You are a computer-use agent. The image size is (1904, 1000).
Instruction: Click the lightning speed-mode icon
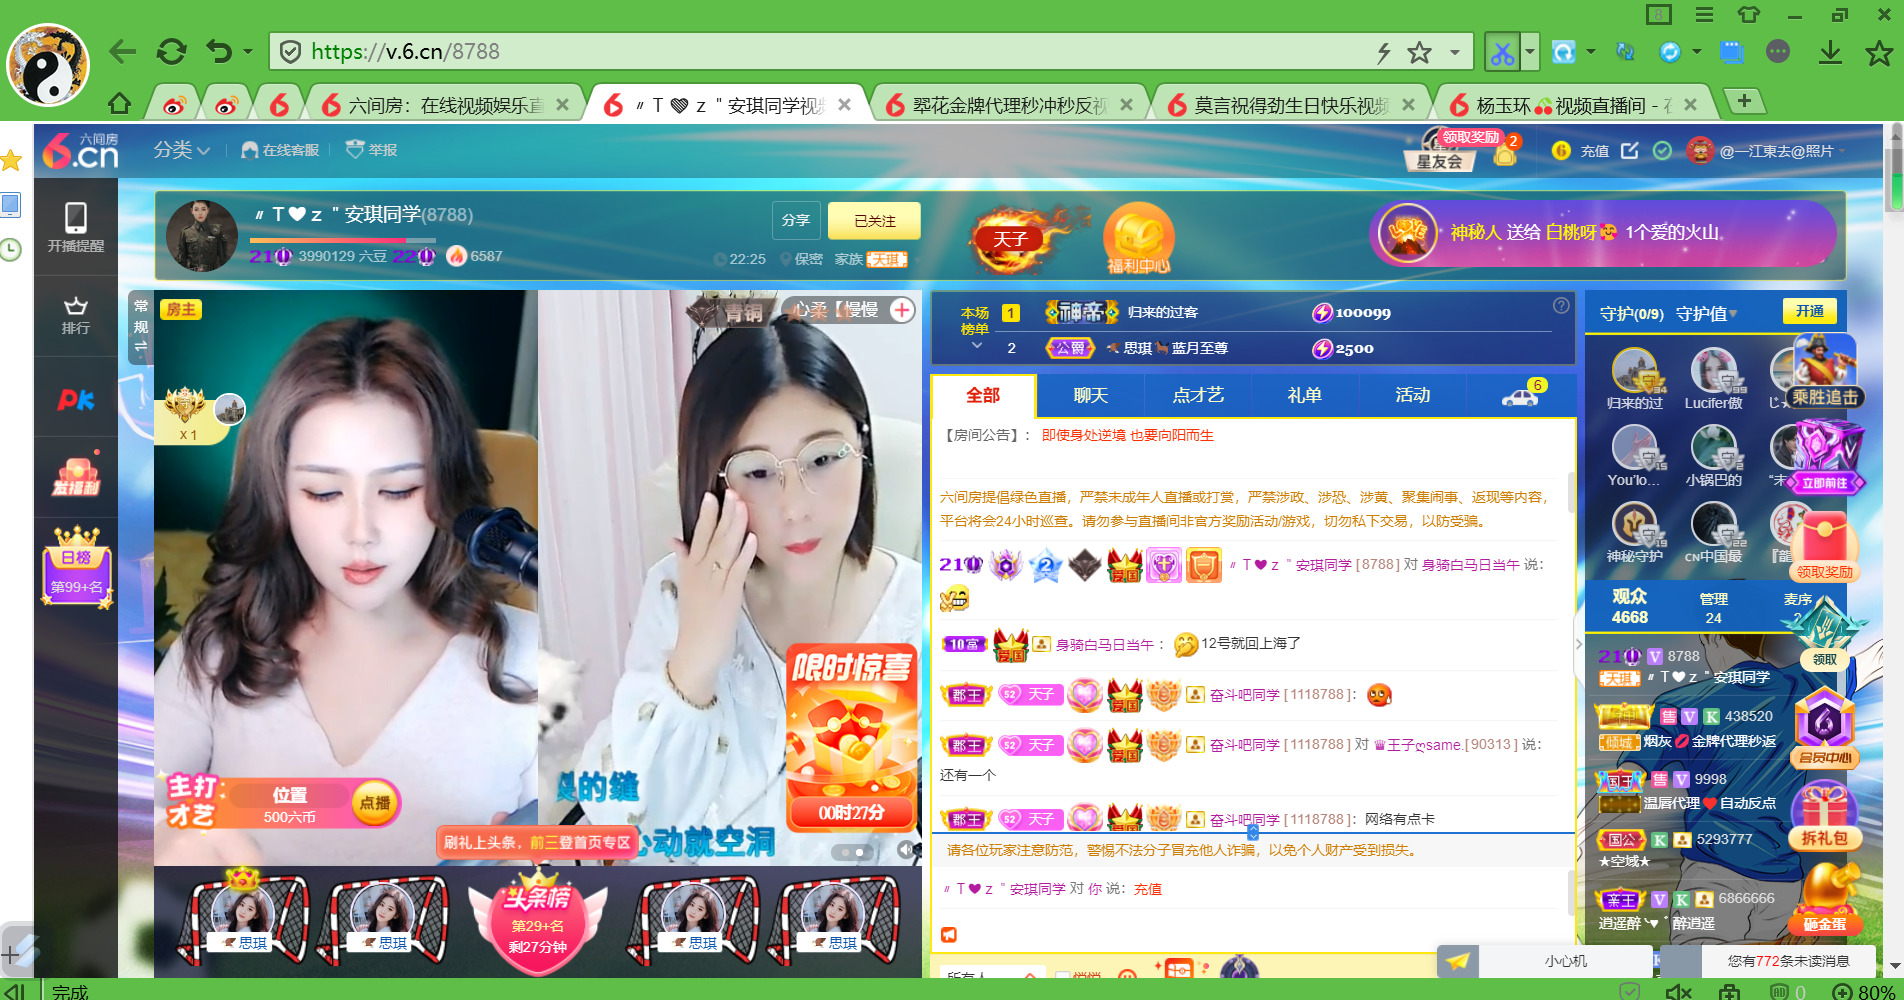click(1384, 52)
